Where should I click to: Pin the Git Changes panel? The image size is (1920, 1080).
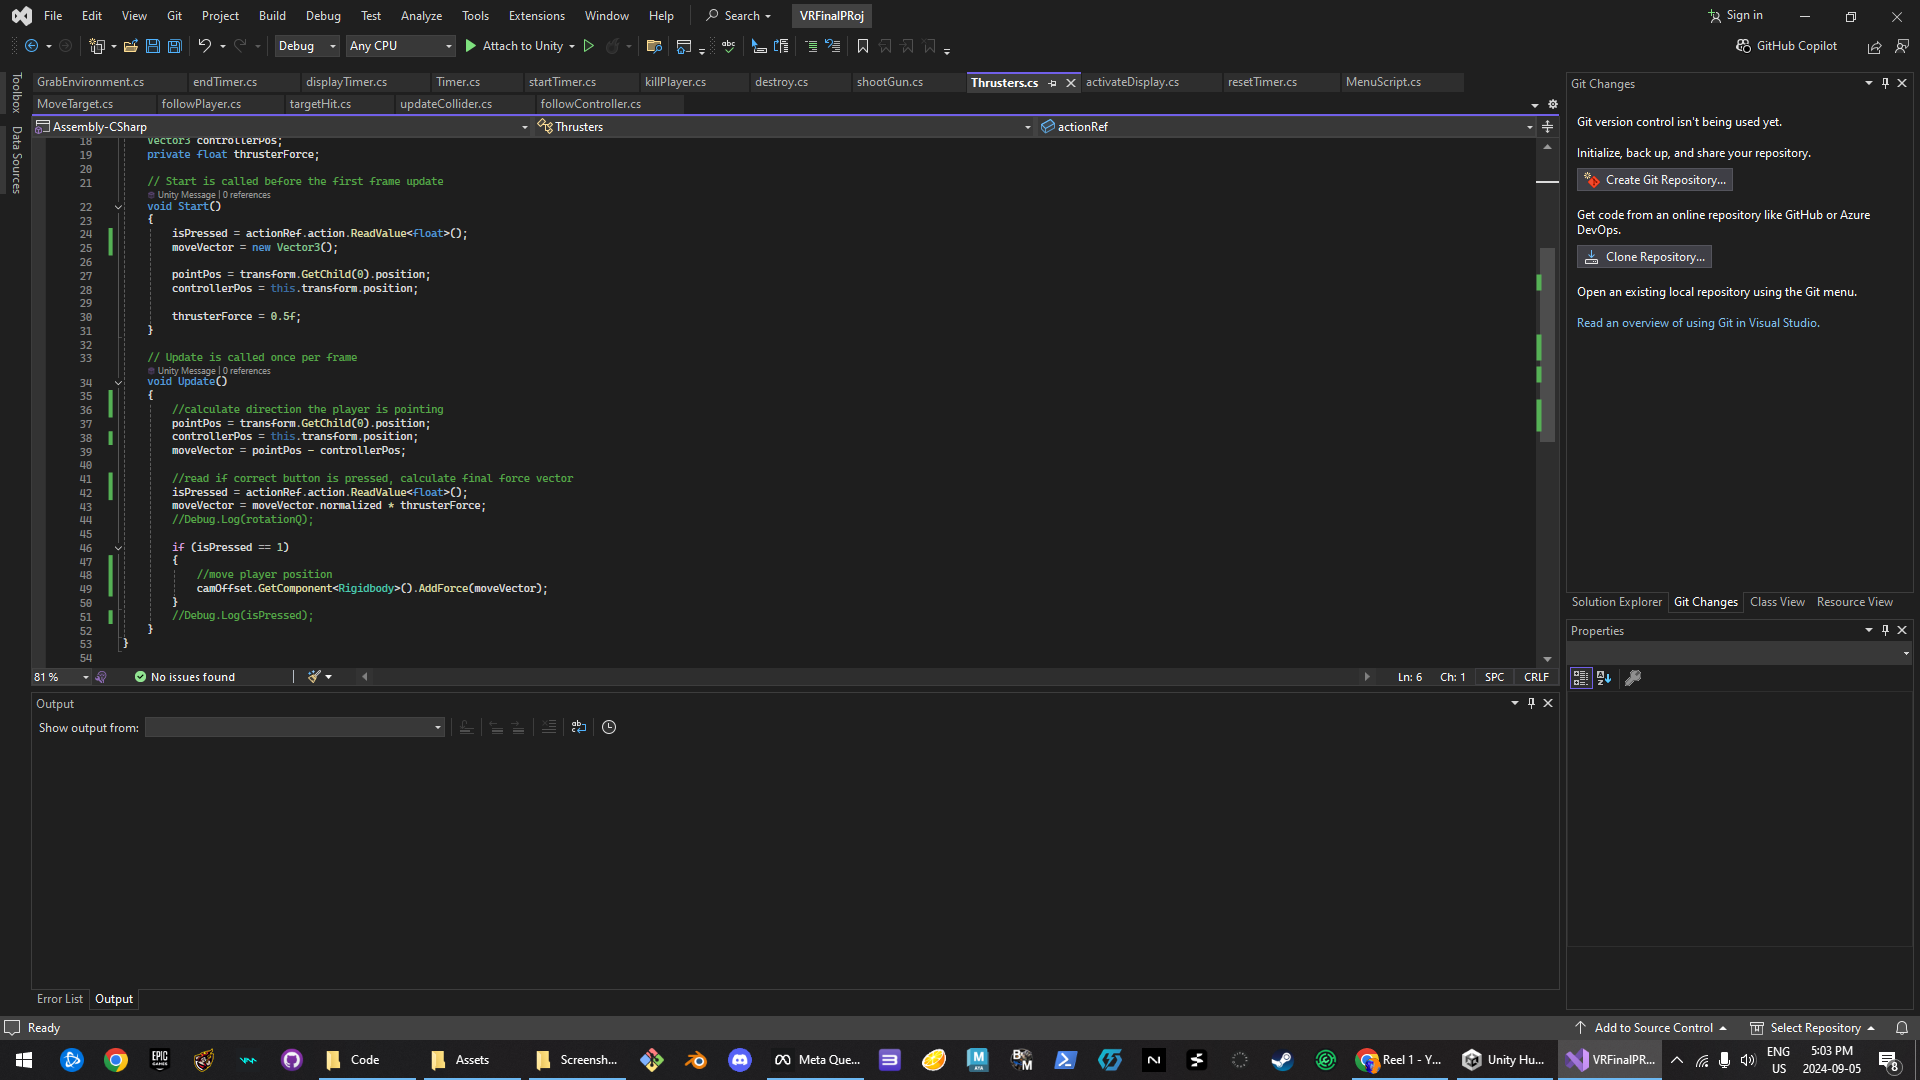1885,83
